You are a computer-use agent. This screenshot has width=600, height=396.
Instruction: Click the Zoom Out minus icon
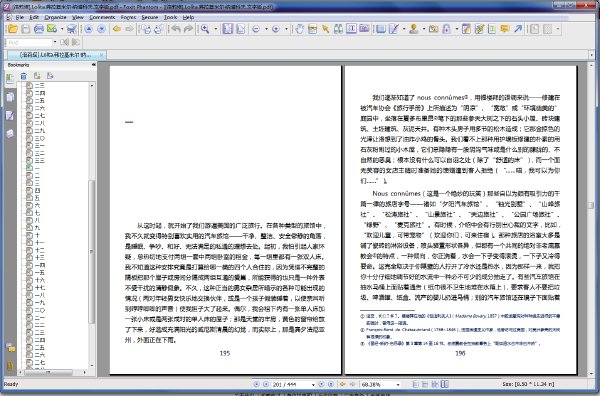pos(256,29)
